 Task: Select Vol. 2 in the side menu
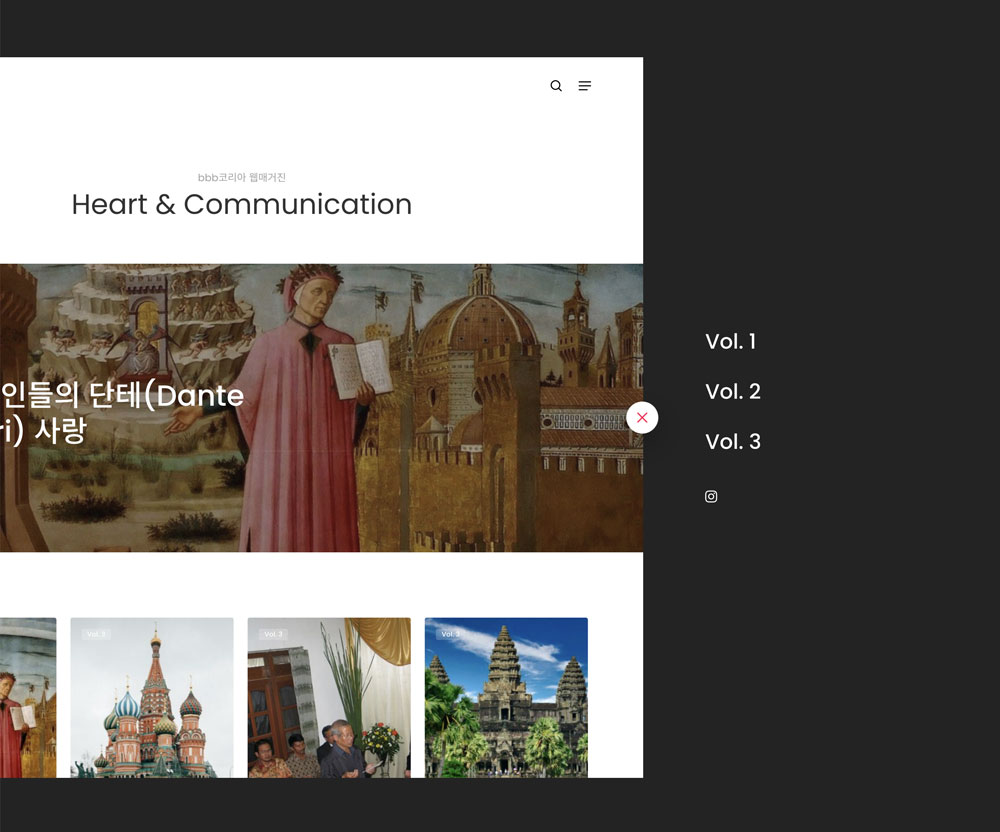point(733,391)
